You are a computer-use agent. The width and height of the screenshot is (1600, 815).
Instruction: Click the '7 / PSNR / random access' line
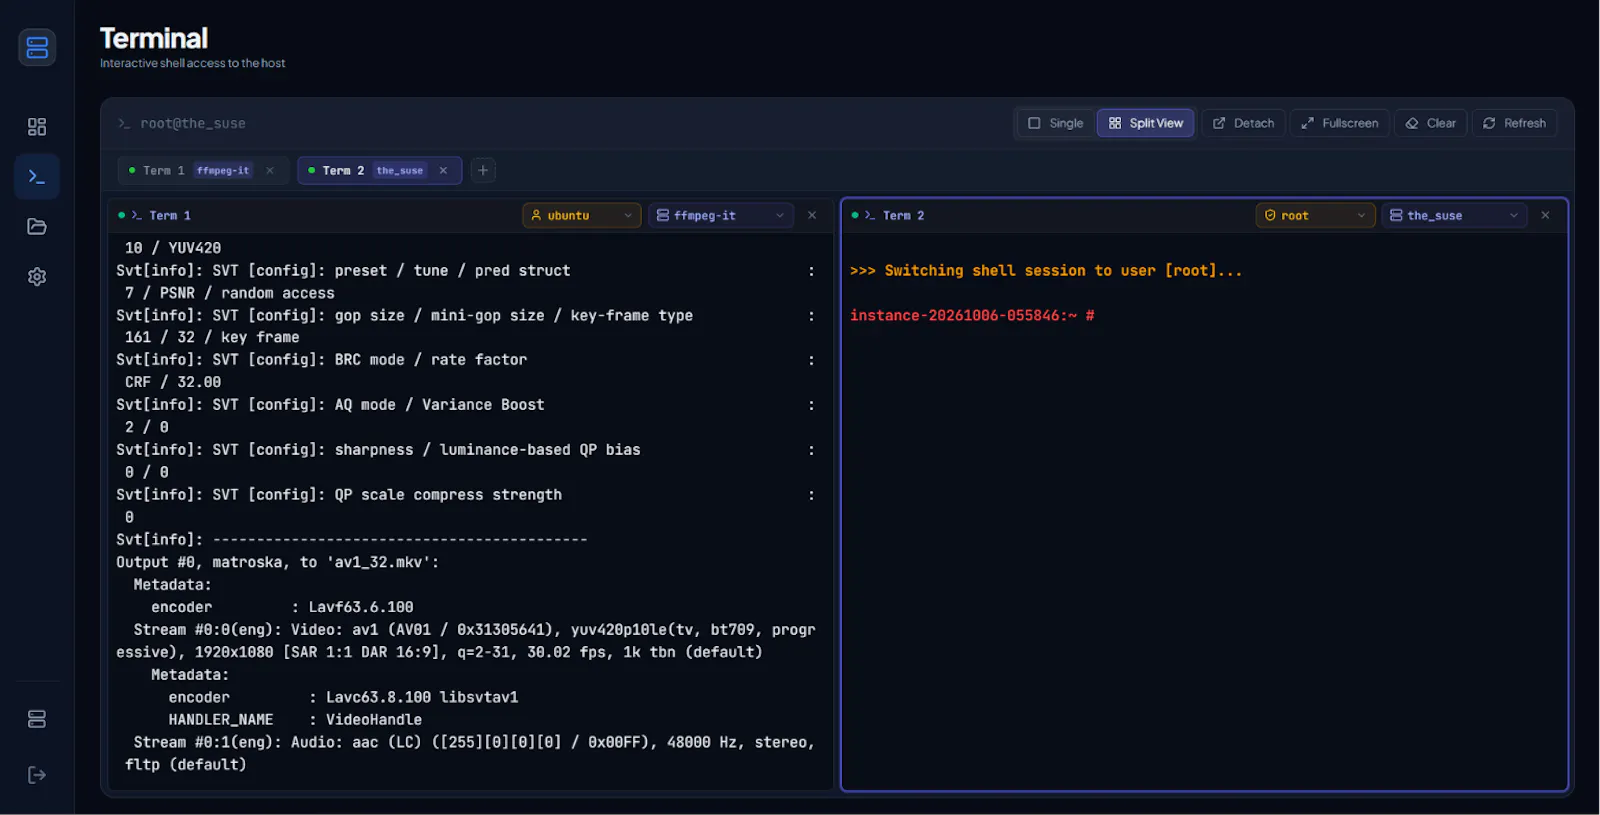[230, 293]
